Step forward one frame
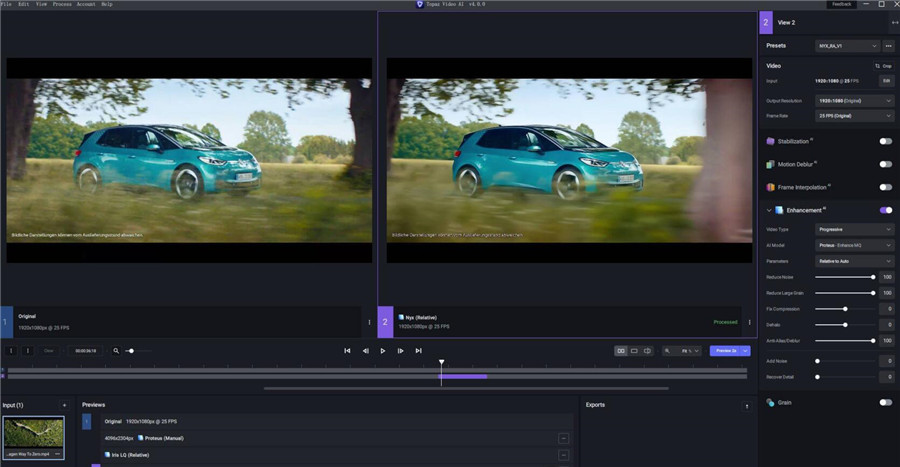The width and height of the screenshot is (900, 467). [x=401, y=351]
